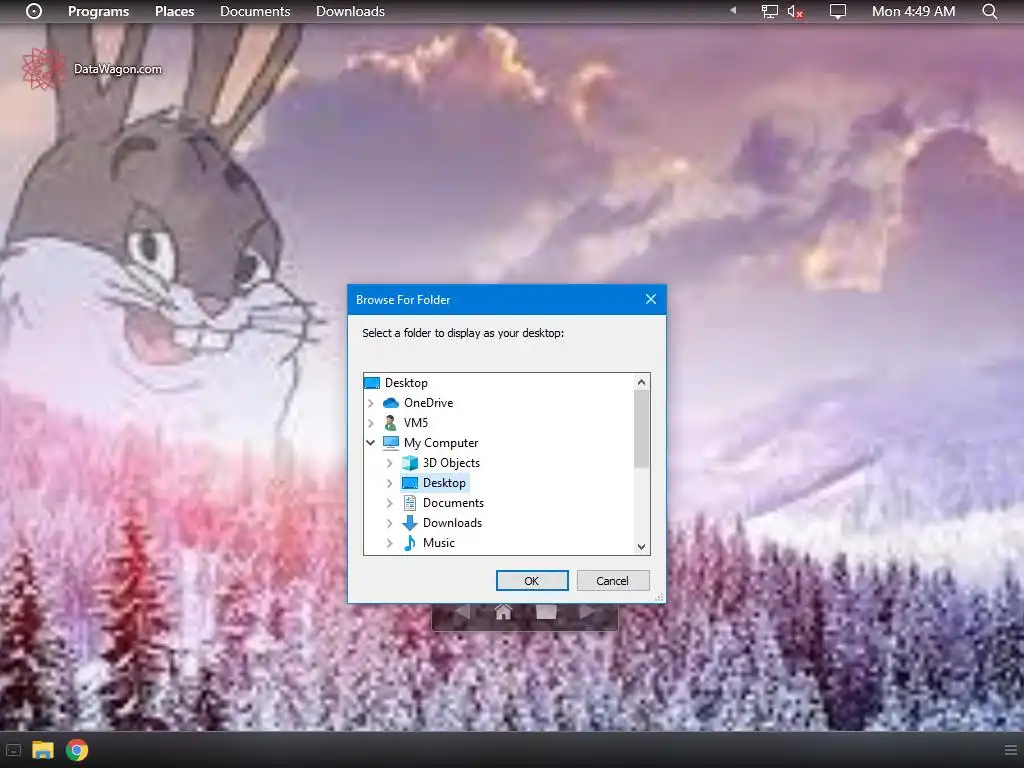The height and width of the screenshot is (768, 1024).
Task: Open the Programs menu
Action: tap(99, 11)
